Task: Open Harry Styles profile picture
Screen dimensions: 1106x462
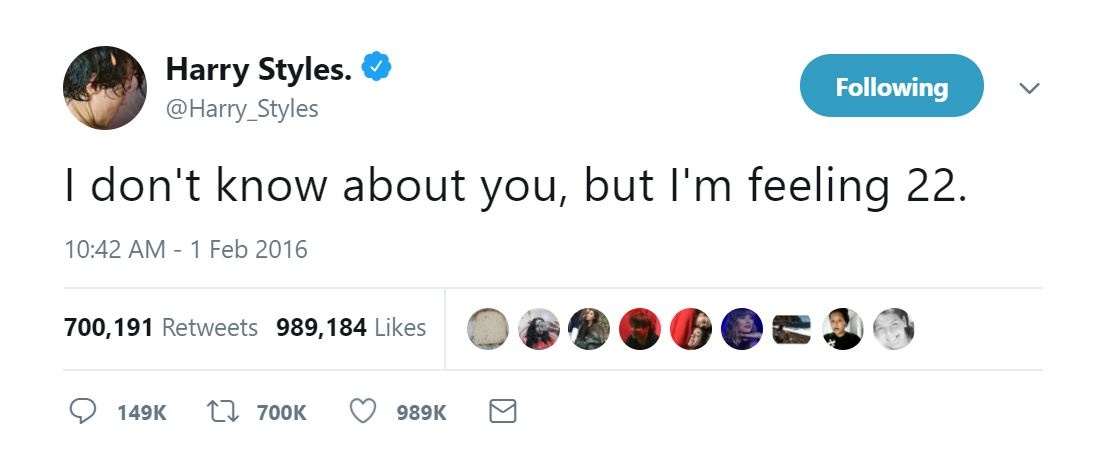Action: click(x=105, y=87)
